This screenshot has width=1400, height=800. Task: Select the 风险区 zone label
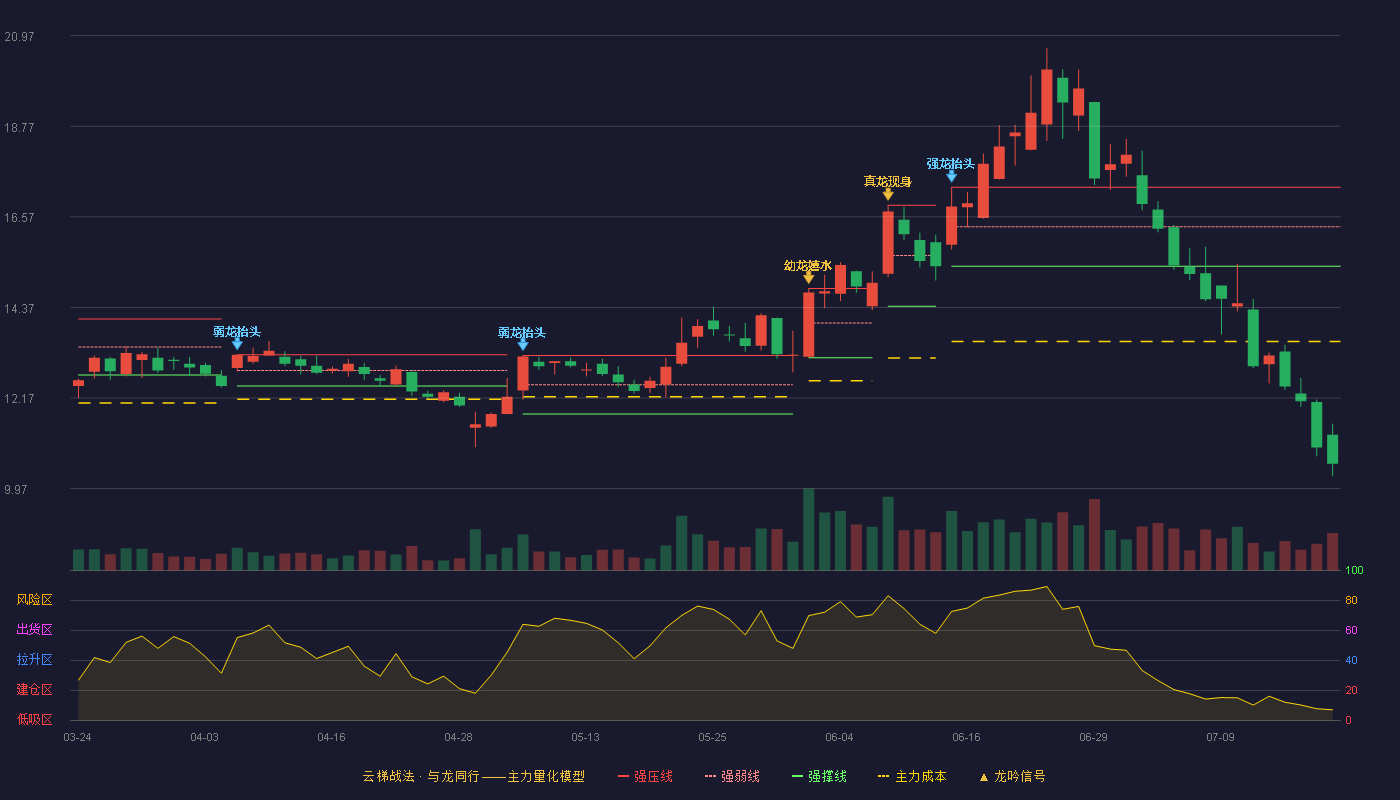point(34,600)
